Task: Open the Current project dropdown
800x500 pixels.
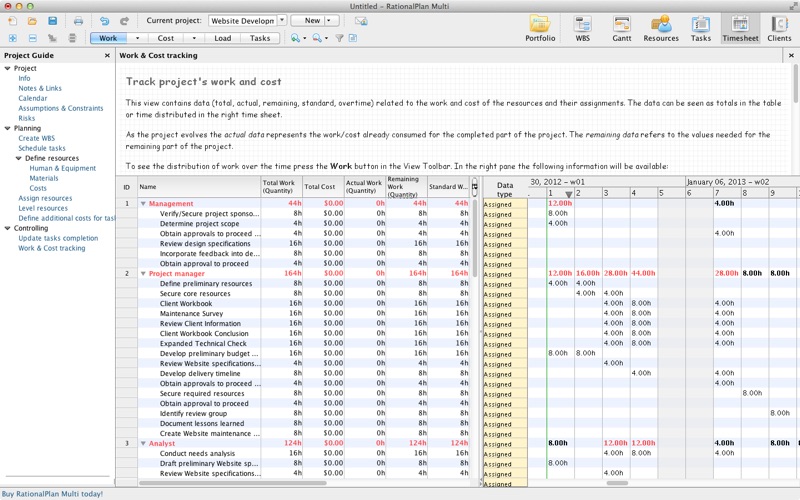Action: click(281, 20)
